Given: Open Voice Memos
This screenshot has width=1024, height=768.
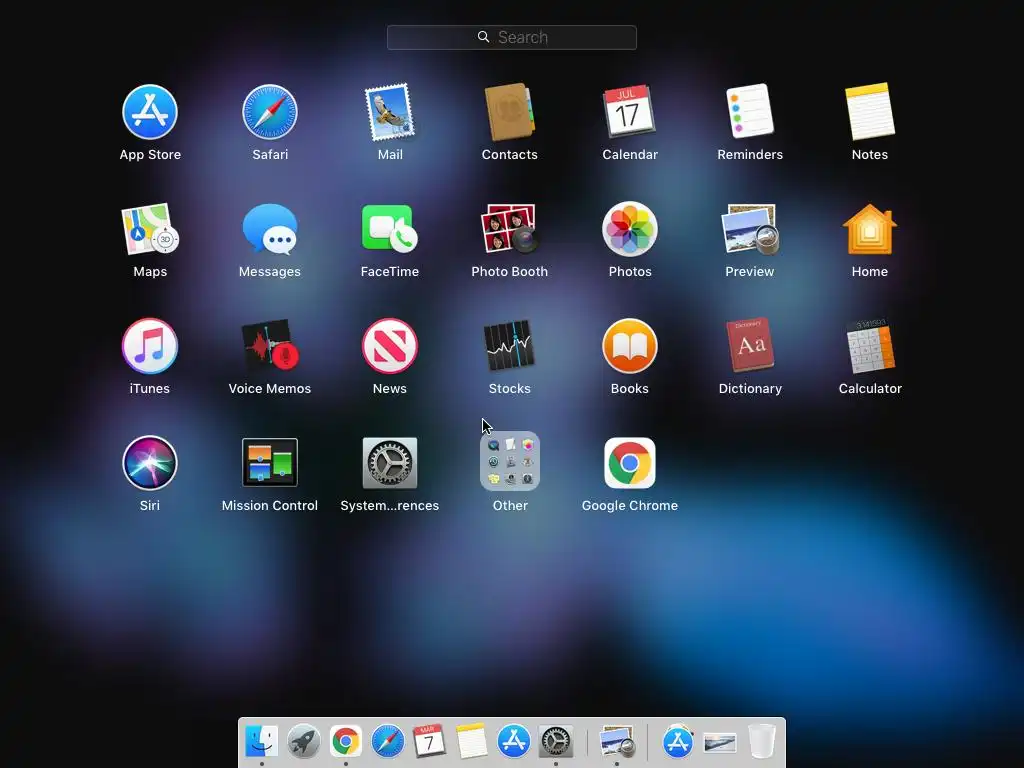Looking at the screenshot, I should [x=270, y=346].
